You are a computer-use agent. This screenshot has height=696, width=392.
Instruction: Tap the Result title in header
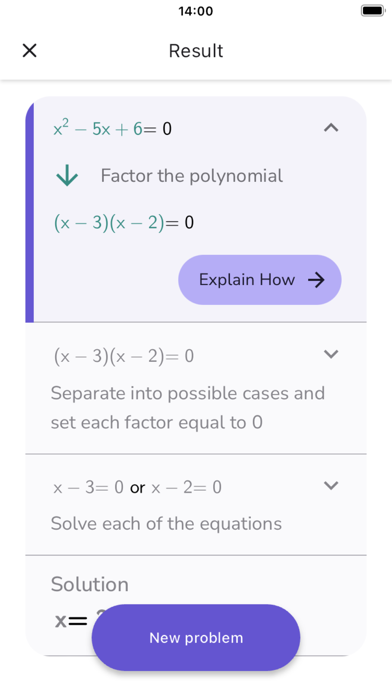(196, 51)
